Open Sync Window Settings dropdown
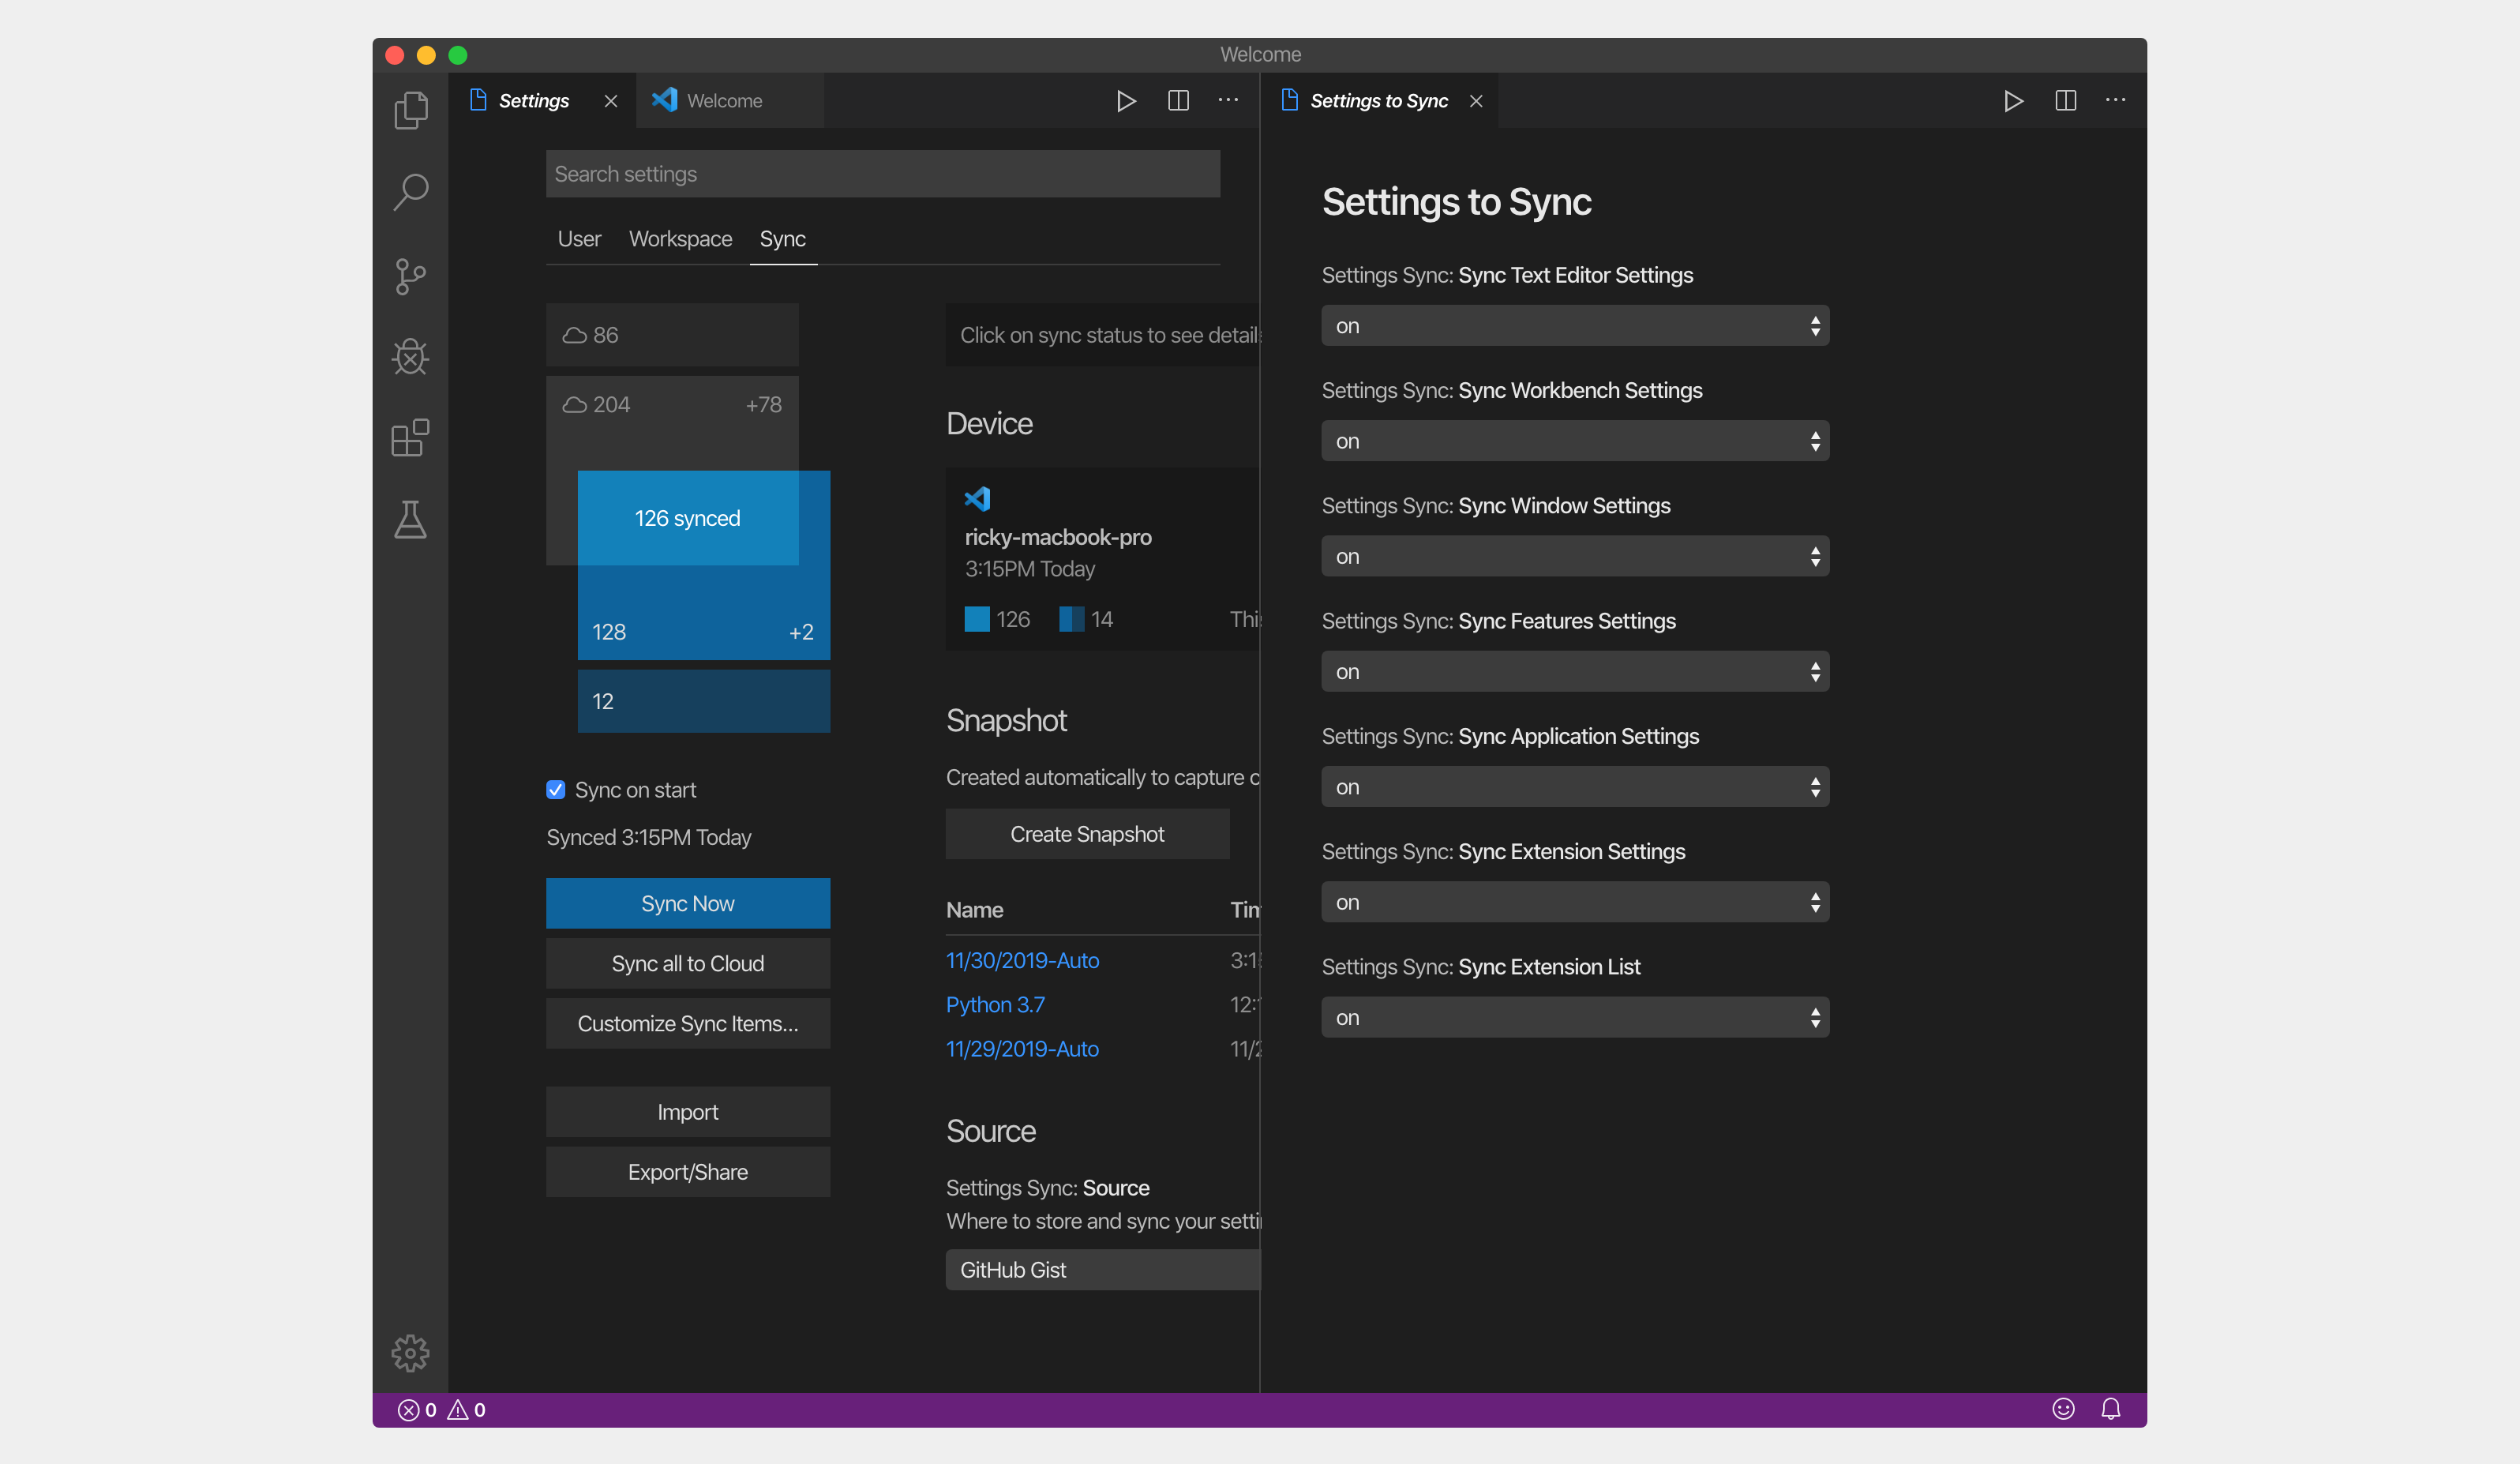The image size is (2520, 1464). [1575, 556]
